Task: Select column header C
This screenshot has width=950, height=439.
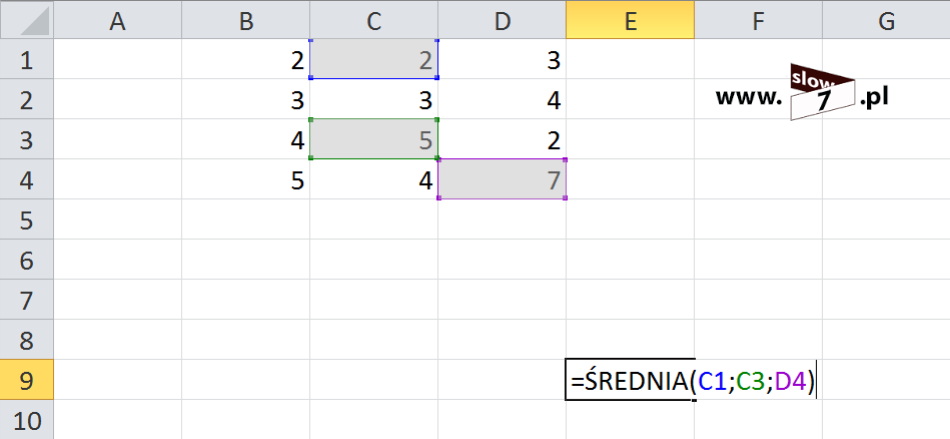Action: pos(374,20)
